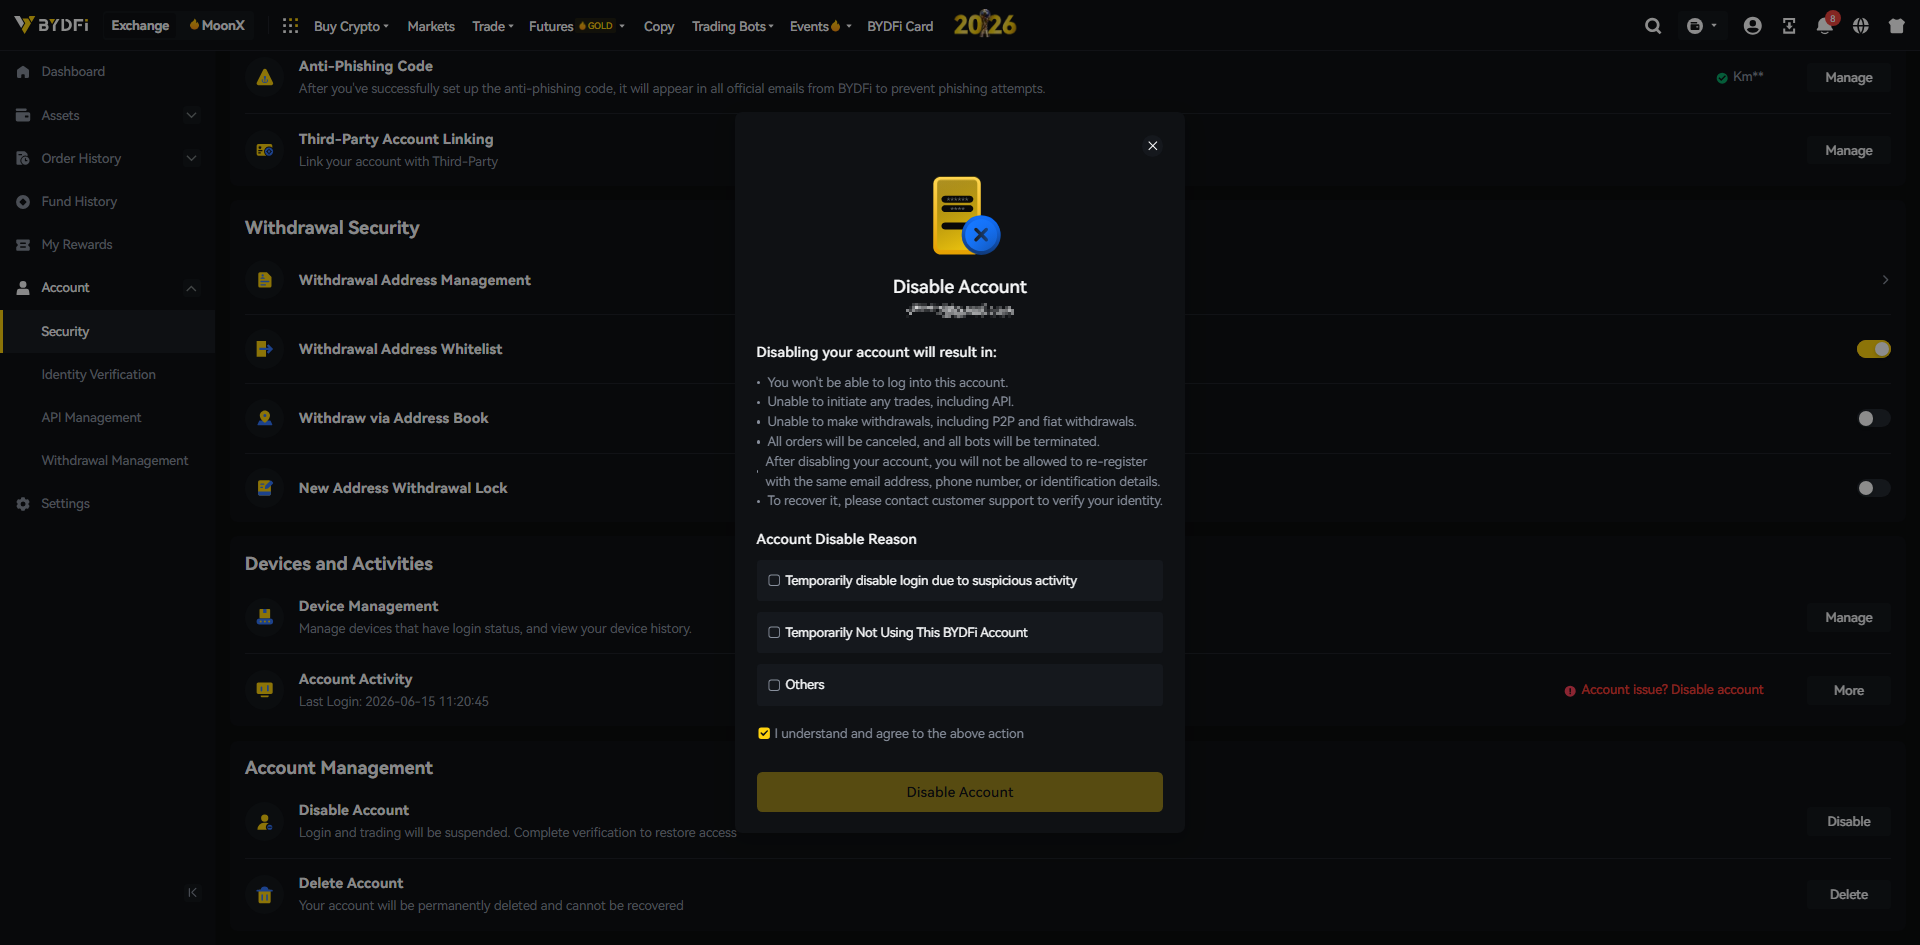This screenshot has height=945, width=1920.
Task: Expand the Assets section in the sidebar
Action: click(192, 116)
